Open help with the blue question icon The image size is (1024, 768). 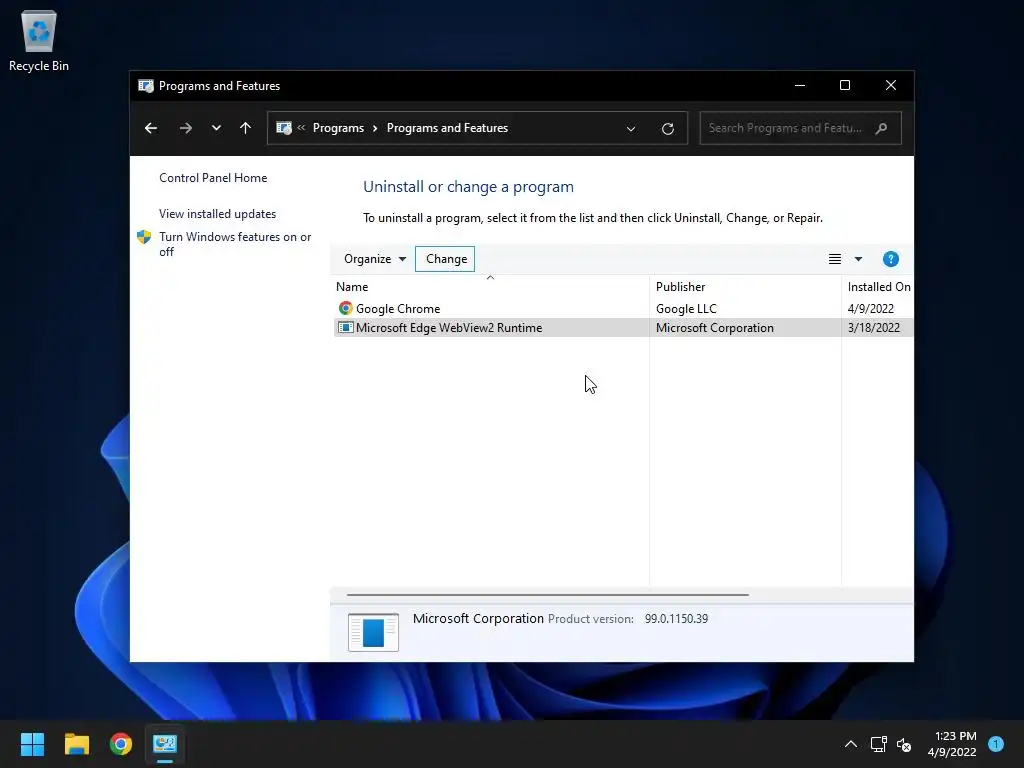point(890,259)
